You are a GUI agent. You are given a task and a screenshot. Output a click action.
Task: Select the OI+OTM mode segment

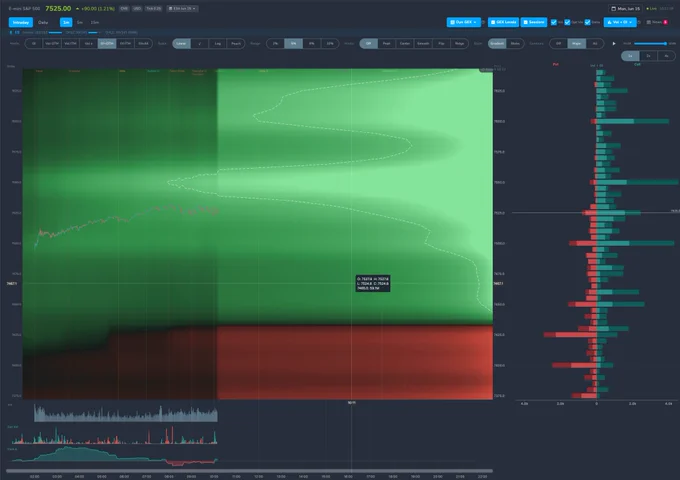pos(107,43)
